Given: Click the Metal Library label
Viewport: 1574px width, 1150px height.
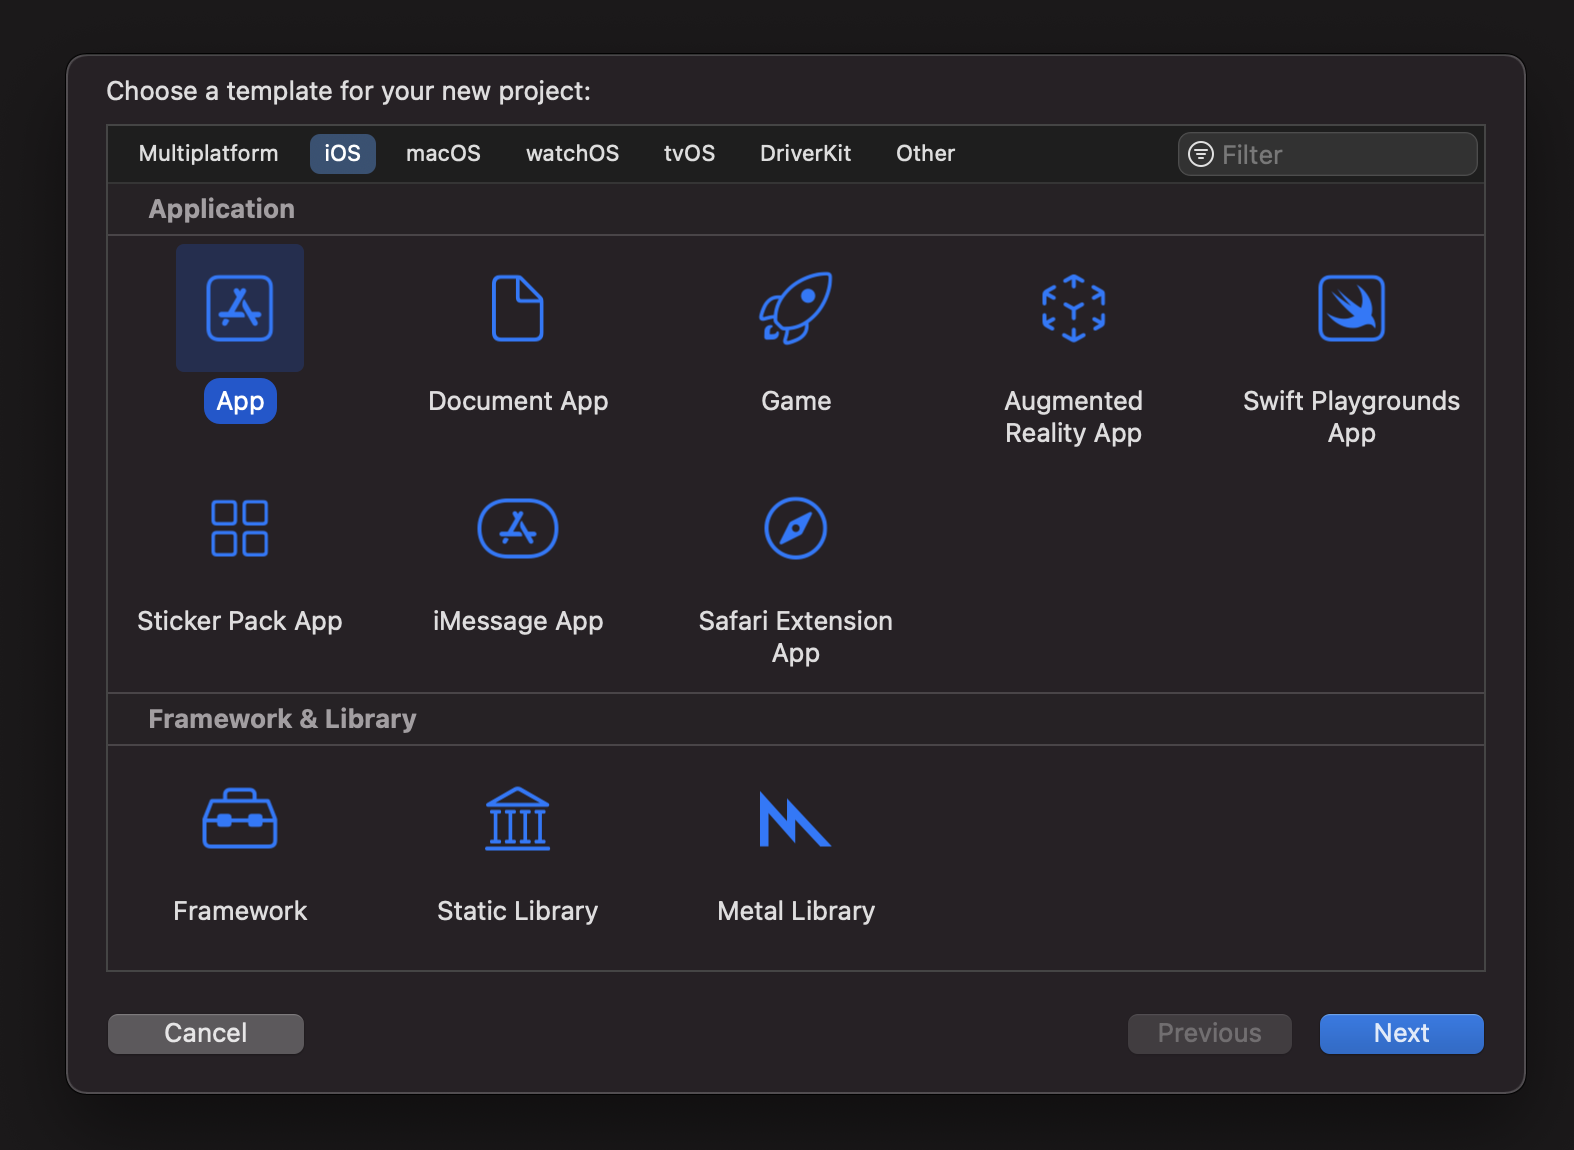Looking at the screenshot, I should pyautogui.click(x=796, y=911).
